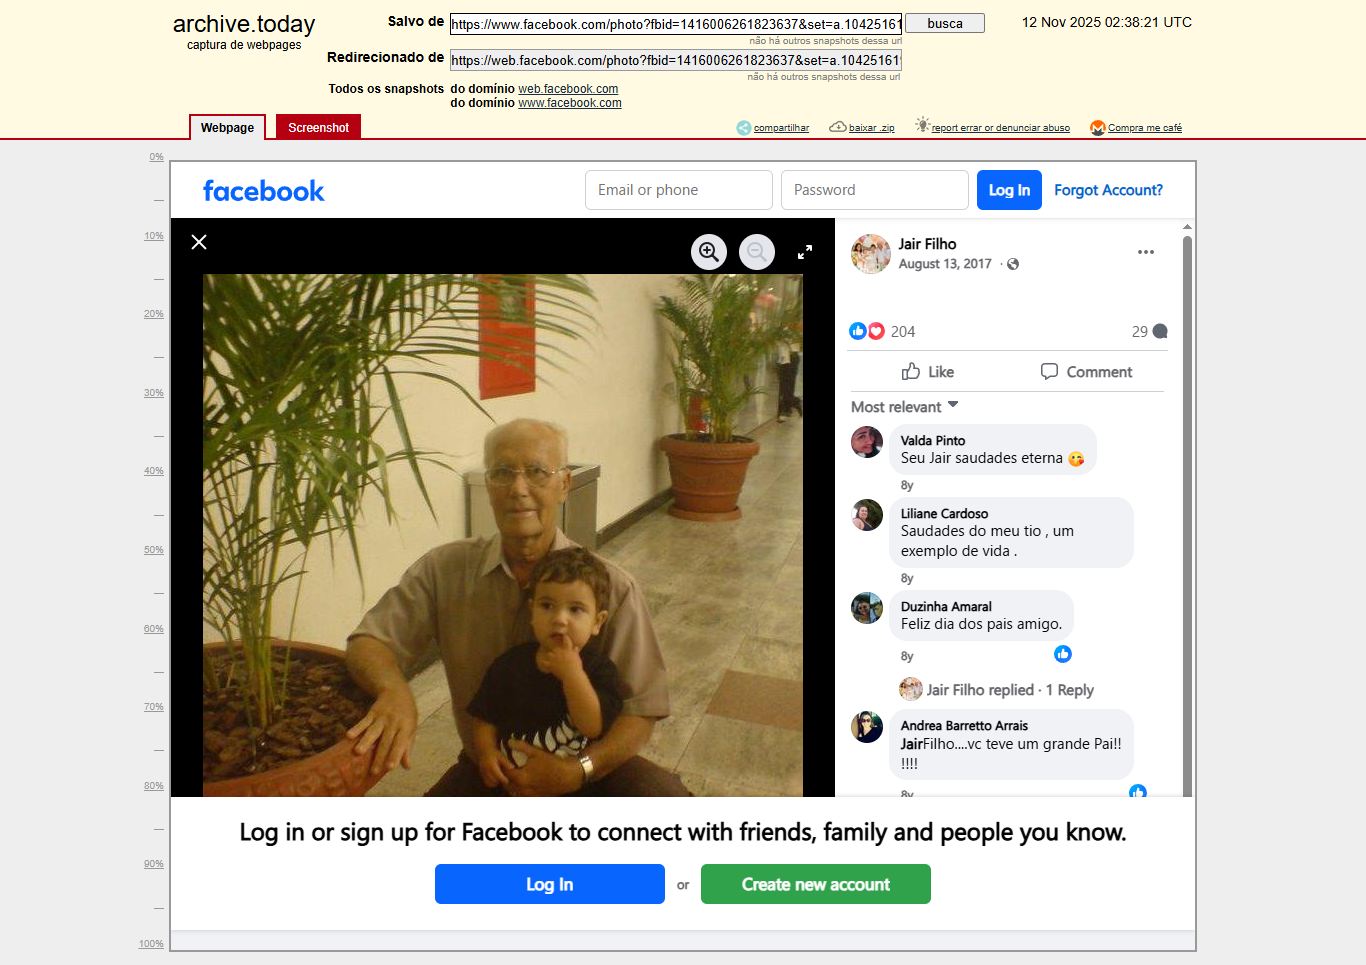This screenshot has height=965, width=1366.
Task: Select the Webpage tab
Action: click(x=227, y=128)
